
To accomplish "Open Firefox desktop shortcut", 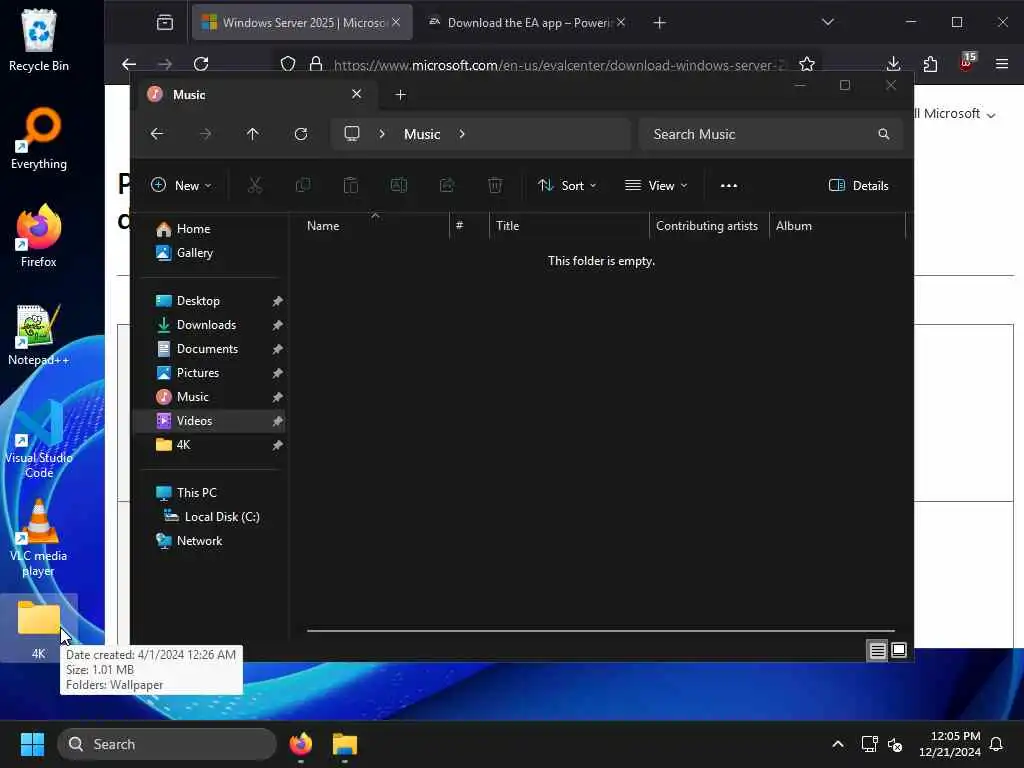I will click(x=39, y=236).
